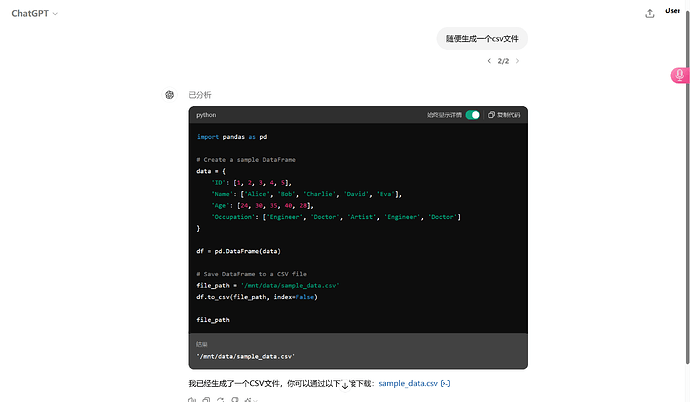Click the 'Occupation' list code line
Viewport: 690px width, 402px height.
click(x=336, y=217)
